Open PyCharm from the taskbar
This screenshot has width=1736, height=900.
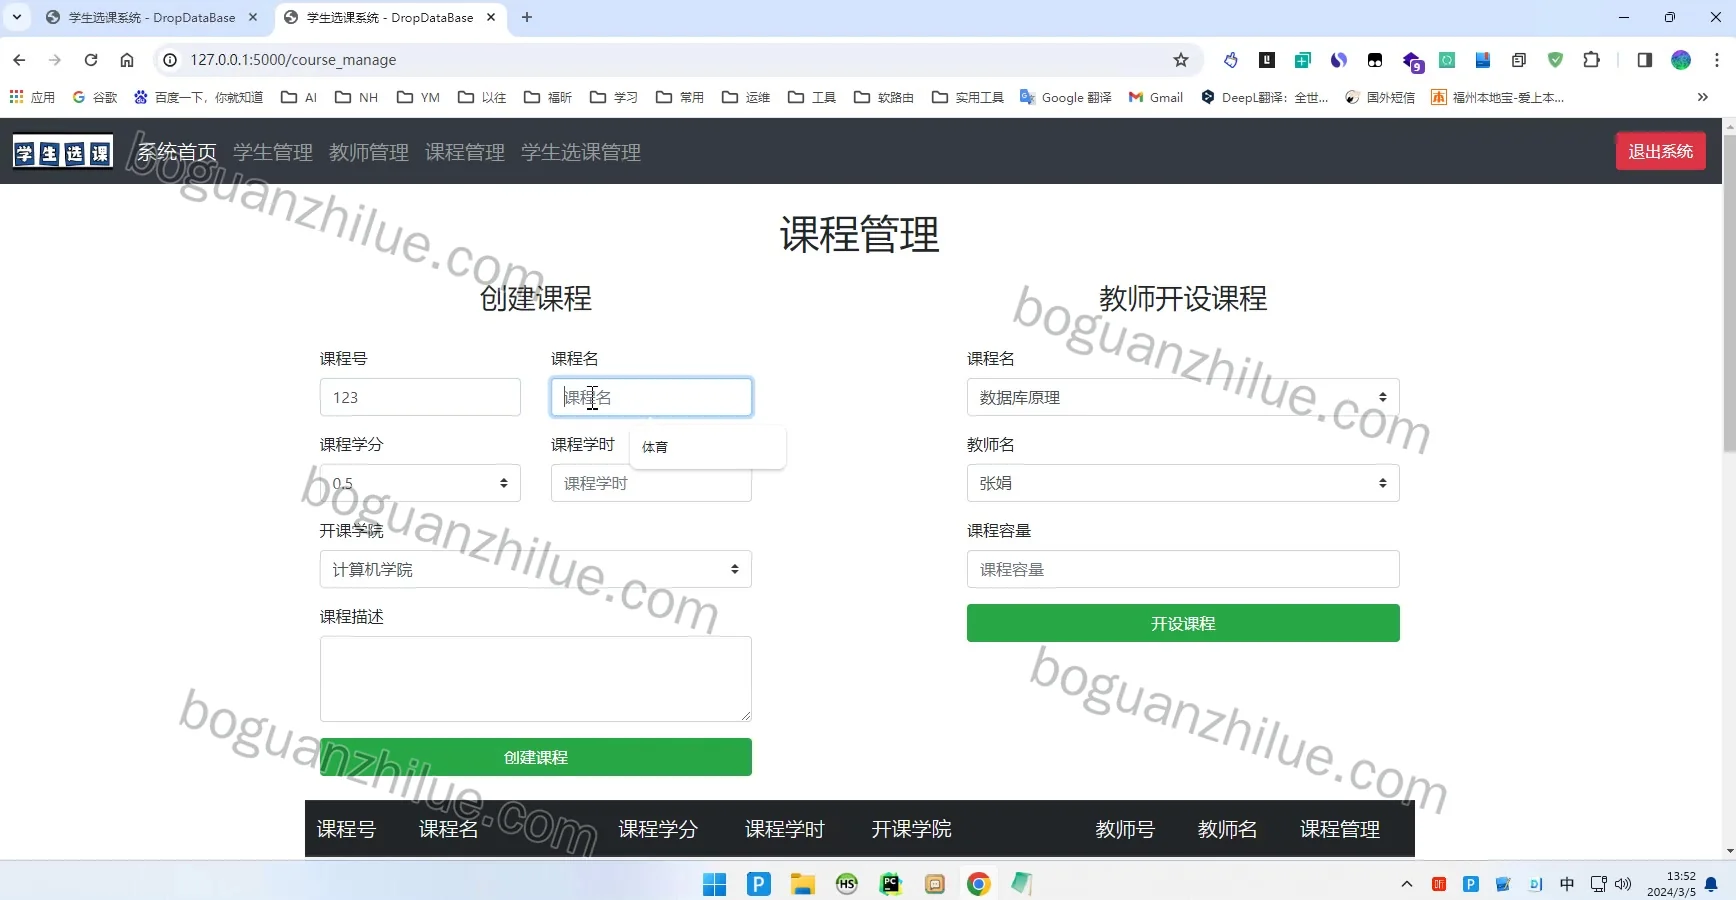[x=890, y=884]
